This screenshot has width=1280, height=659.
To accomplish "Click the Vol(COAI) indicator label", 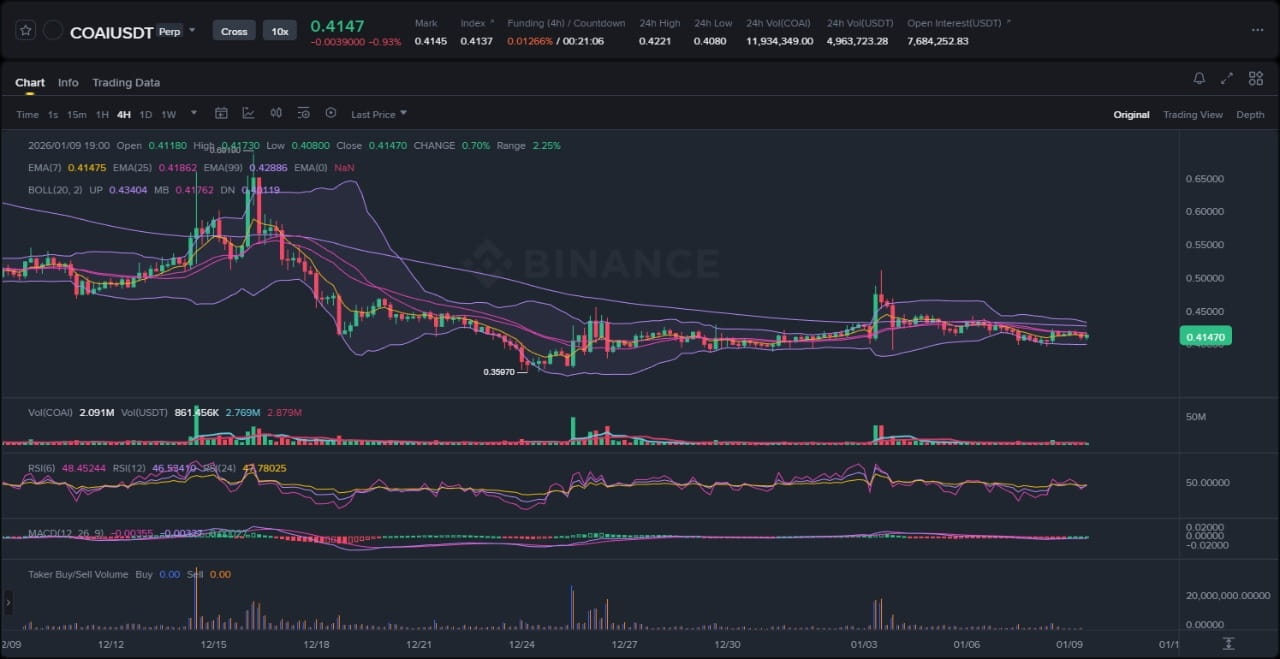I will (x=50, y=412).
